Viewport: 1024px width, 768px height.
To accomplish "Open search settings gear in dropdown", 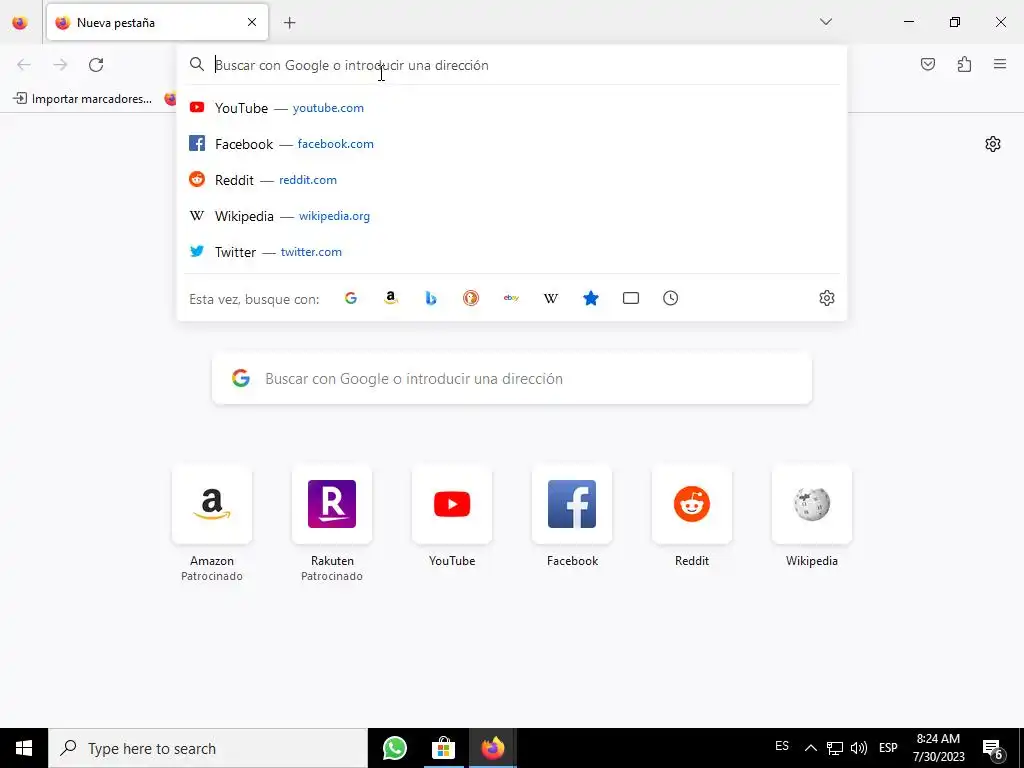I will click(827, 298).
